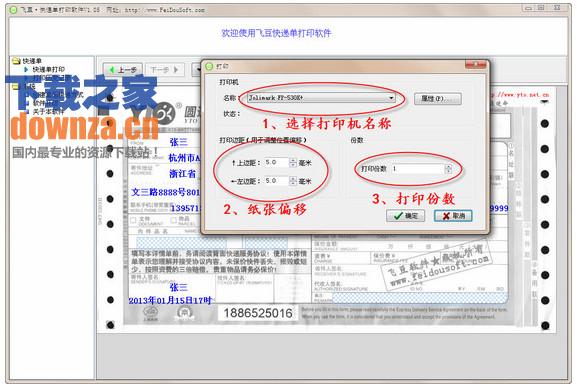The width and height of the screenshot is (577, 384).
Task: Increase the 上边距 top margin value
Action: pos(293,160)
